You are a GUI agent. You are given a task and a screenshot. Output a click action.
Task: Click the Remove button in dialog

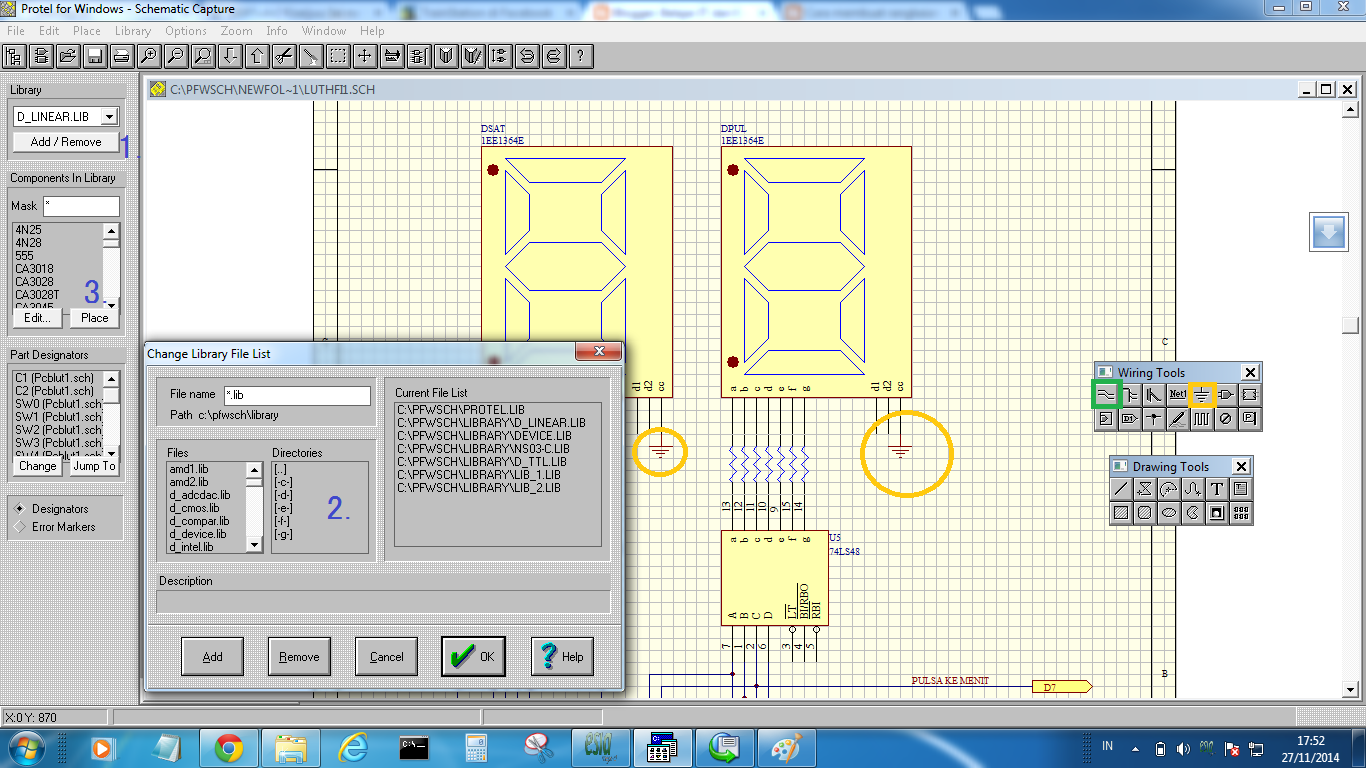click(299, 657)
